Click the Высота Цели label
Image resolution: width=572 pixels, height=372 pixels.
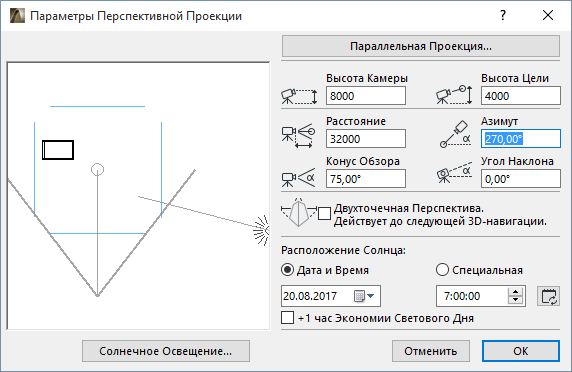pos(515,78)
